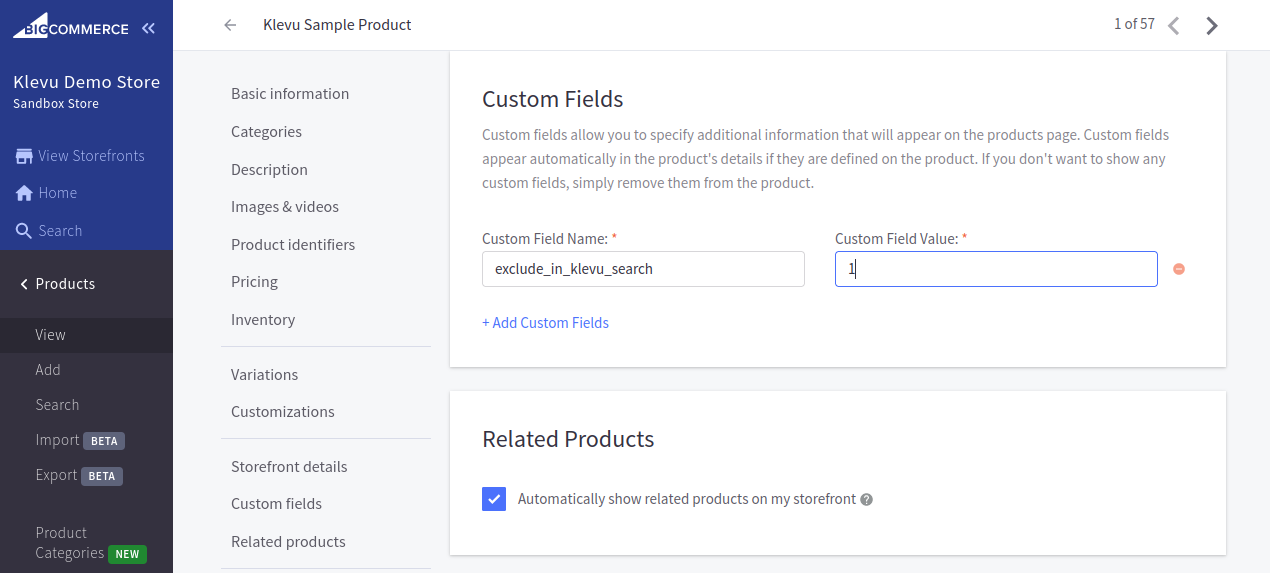Click the + Add Custom Fields link
Screen dimensions: 1270x573
(x=545, y=323)
